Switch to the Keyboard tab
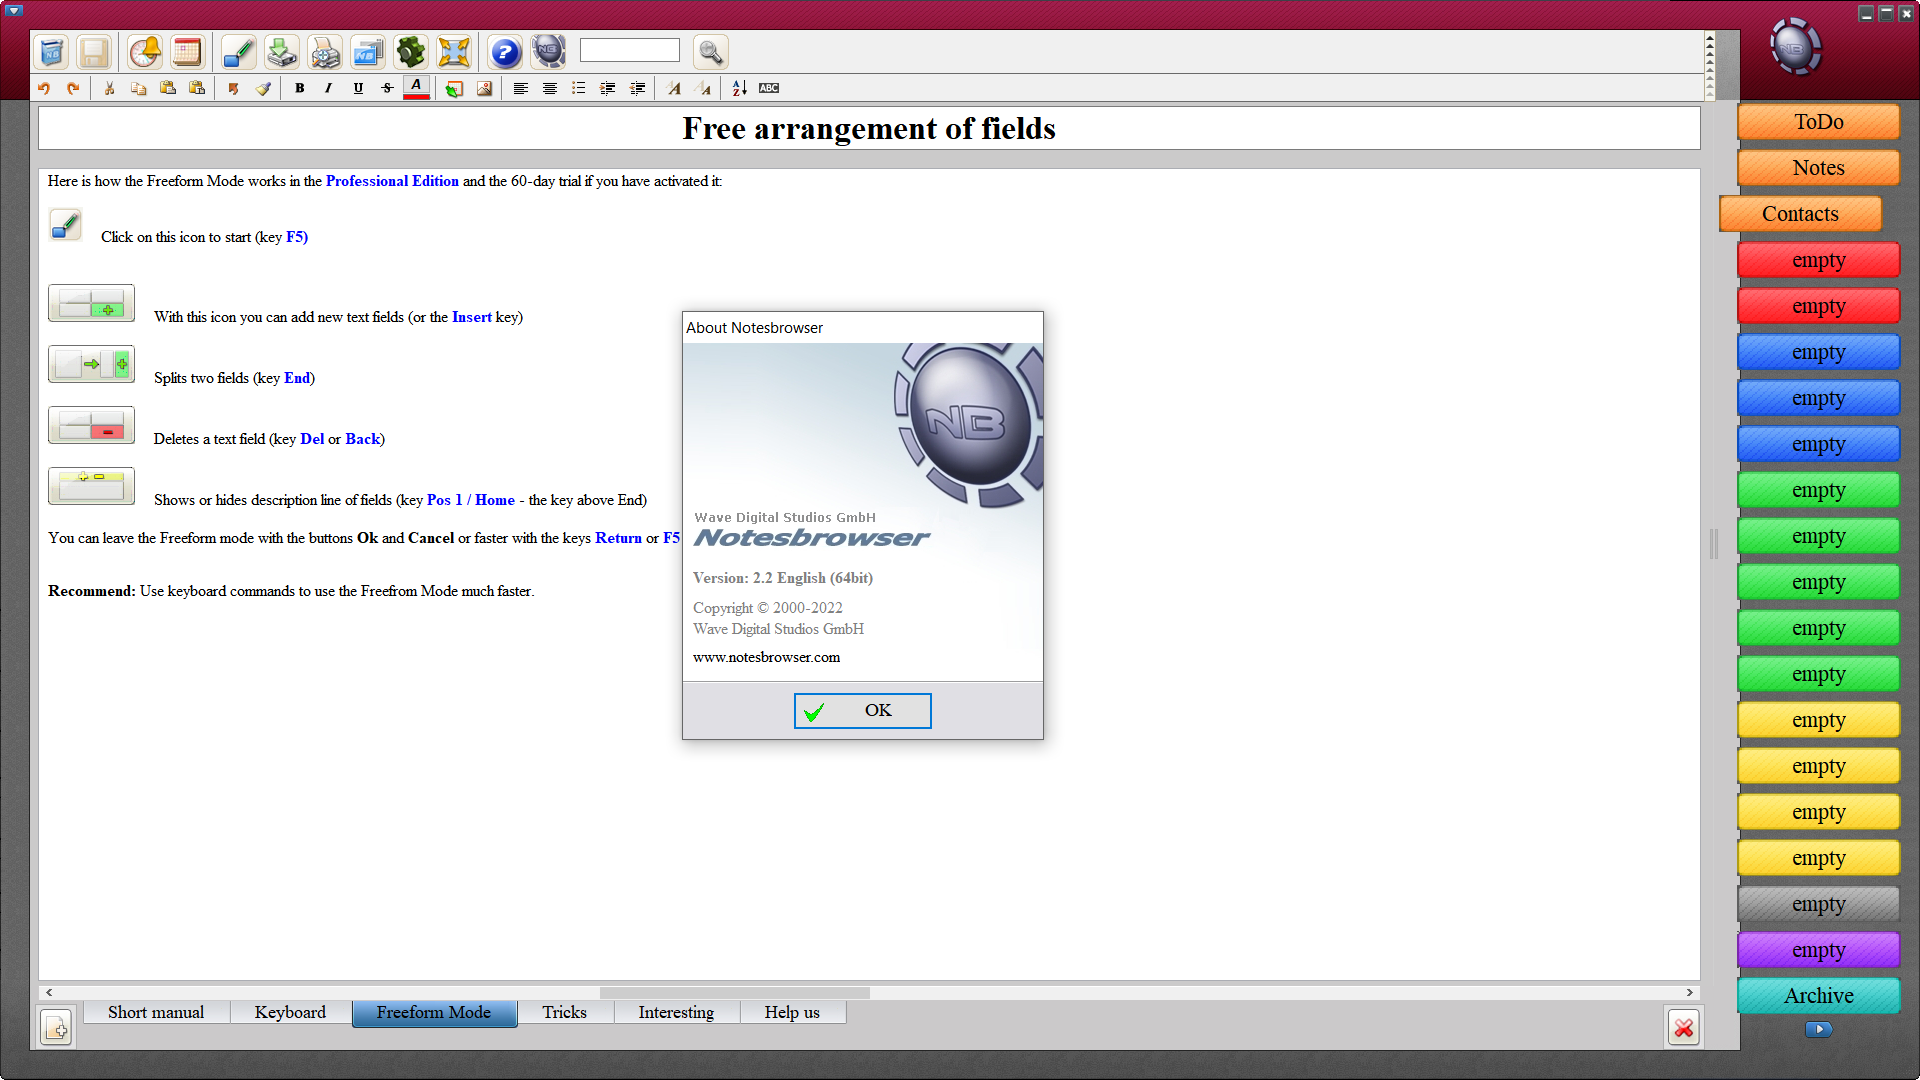 (x=290, y=1012)
